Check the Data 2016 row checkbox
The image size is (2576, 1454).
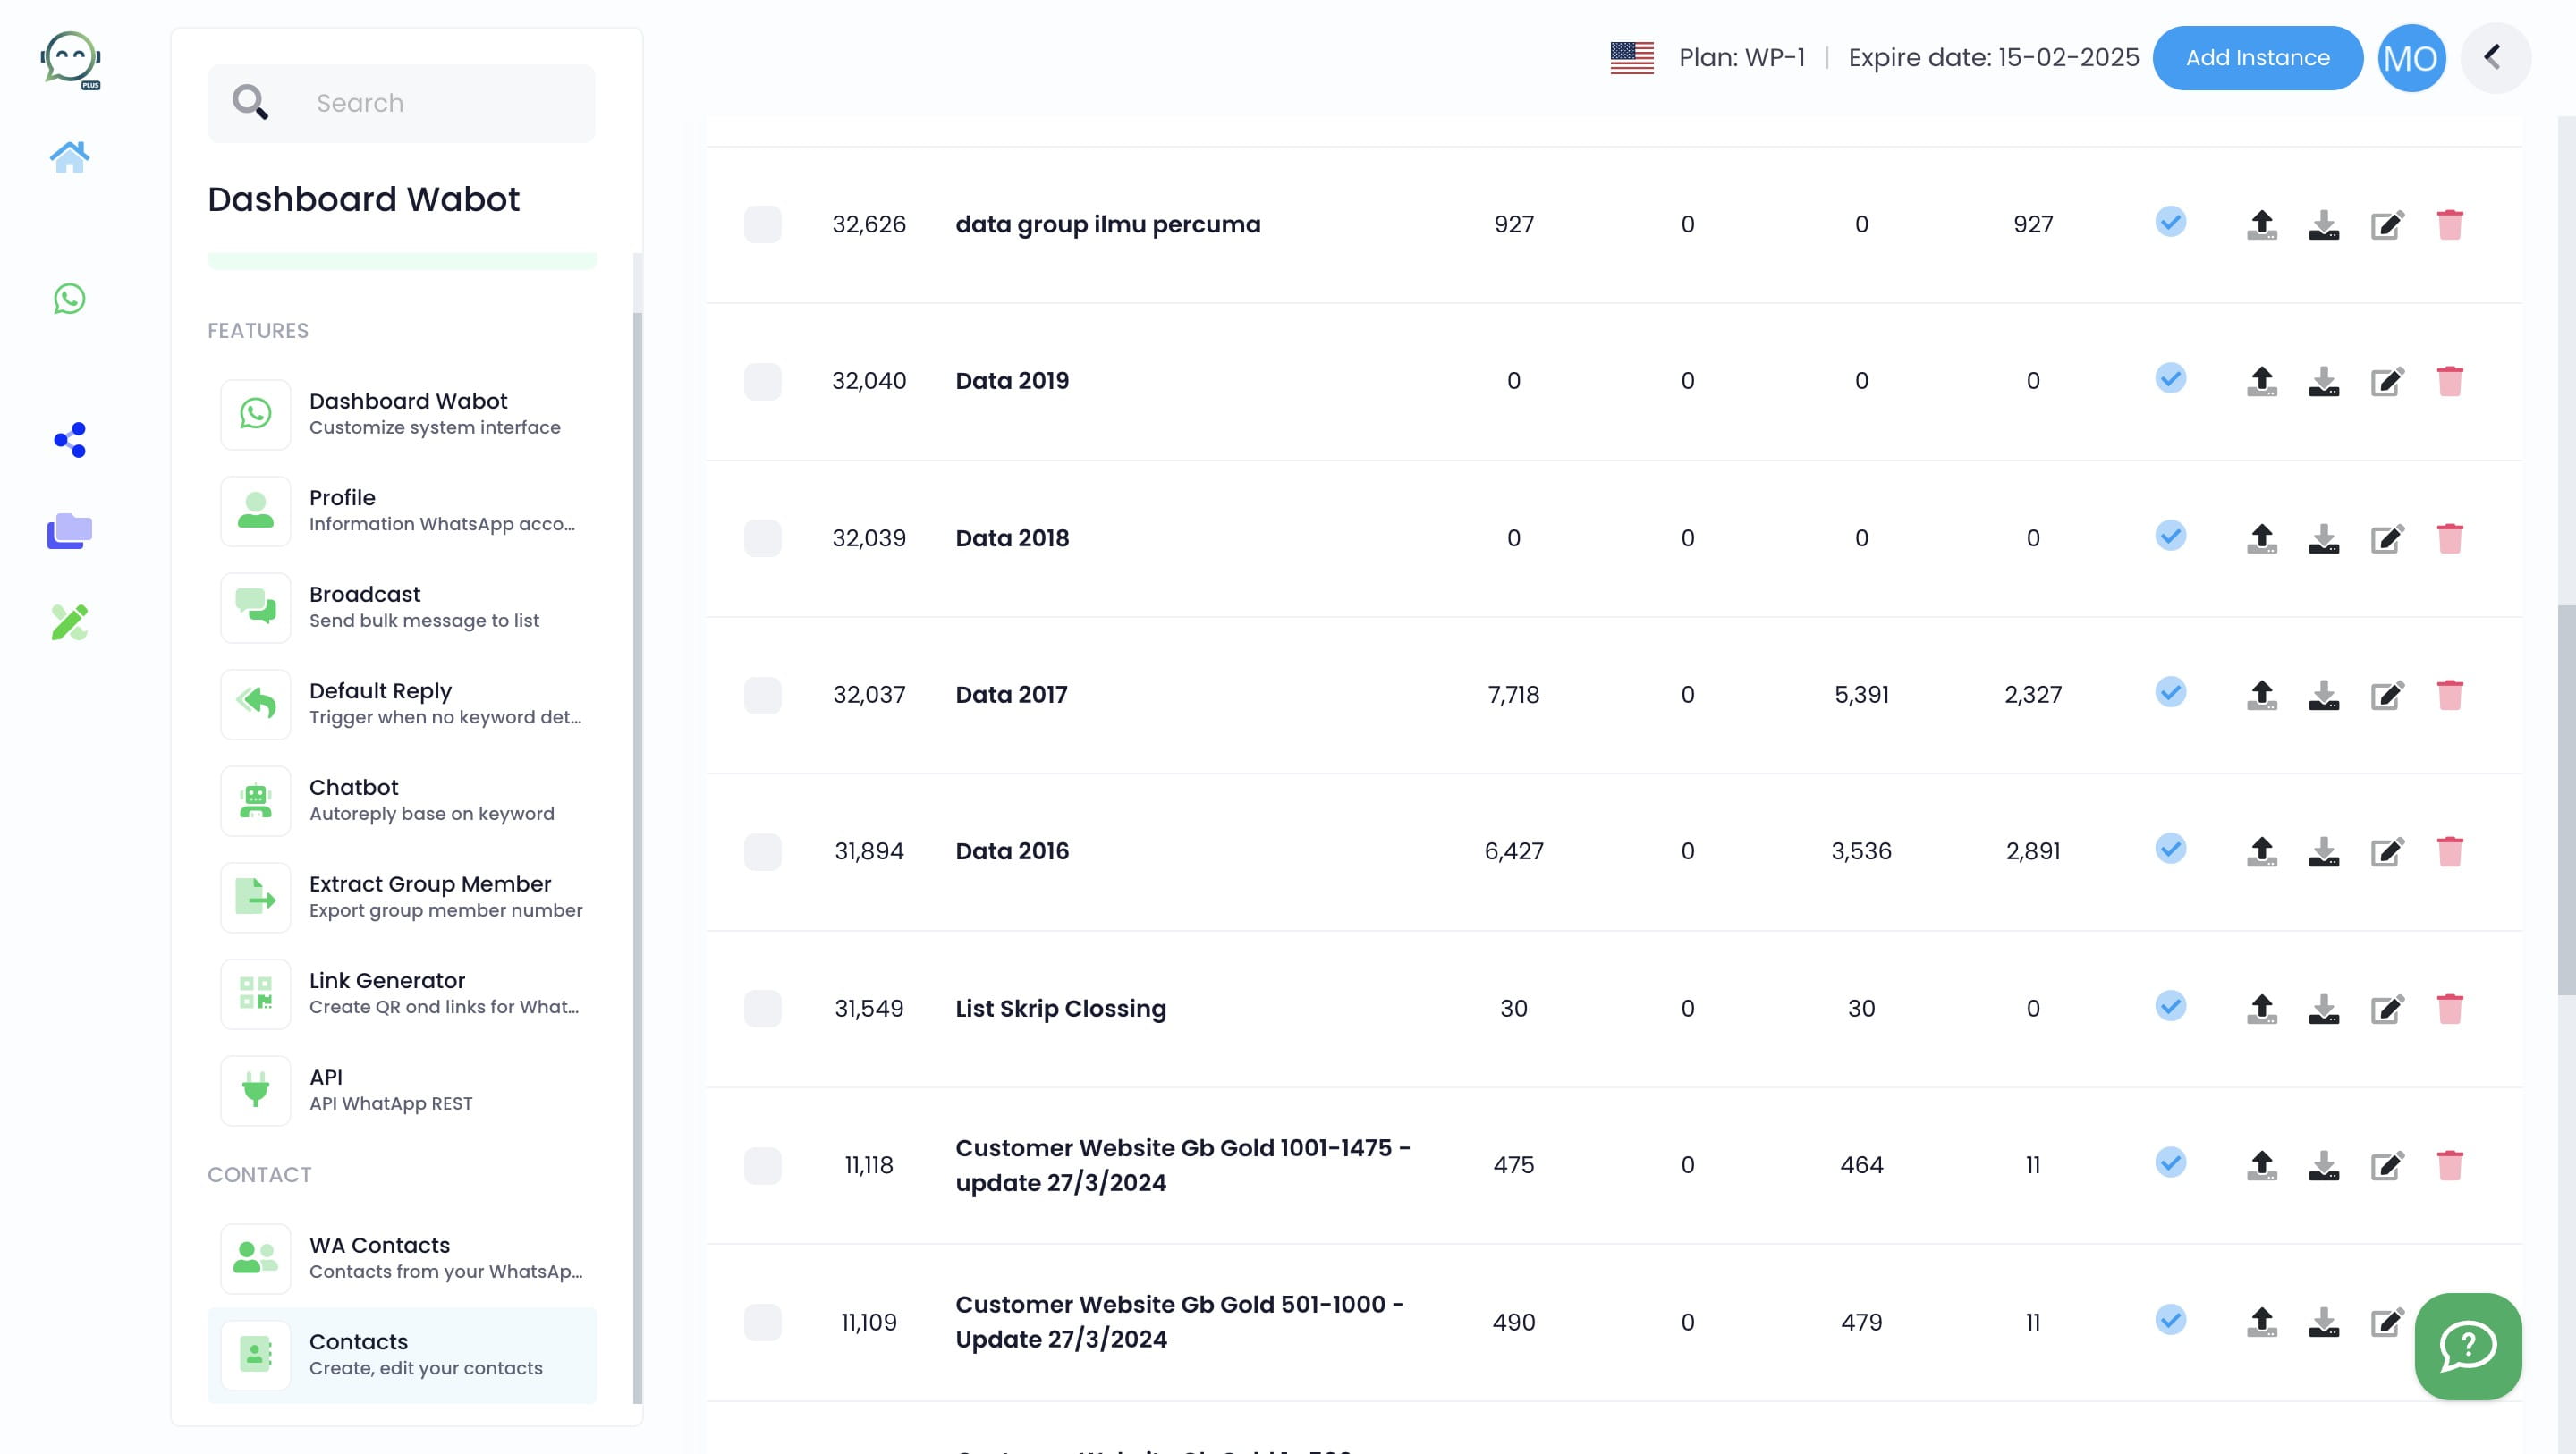click(762, 852)
